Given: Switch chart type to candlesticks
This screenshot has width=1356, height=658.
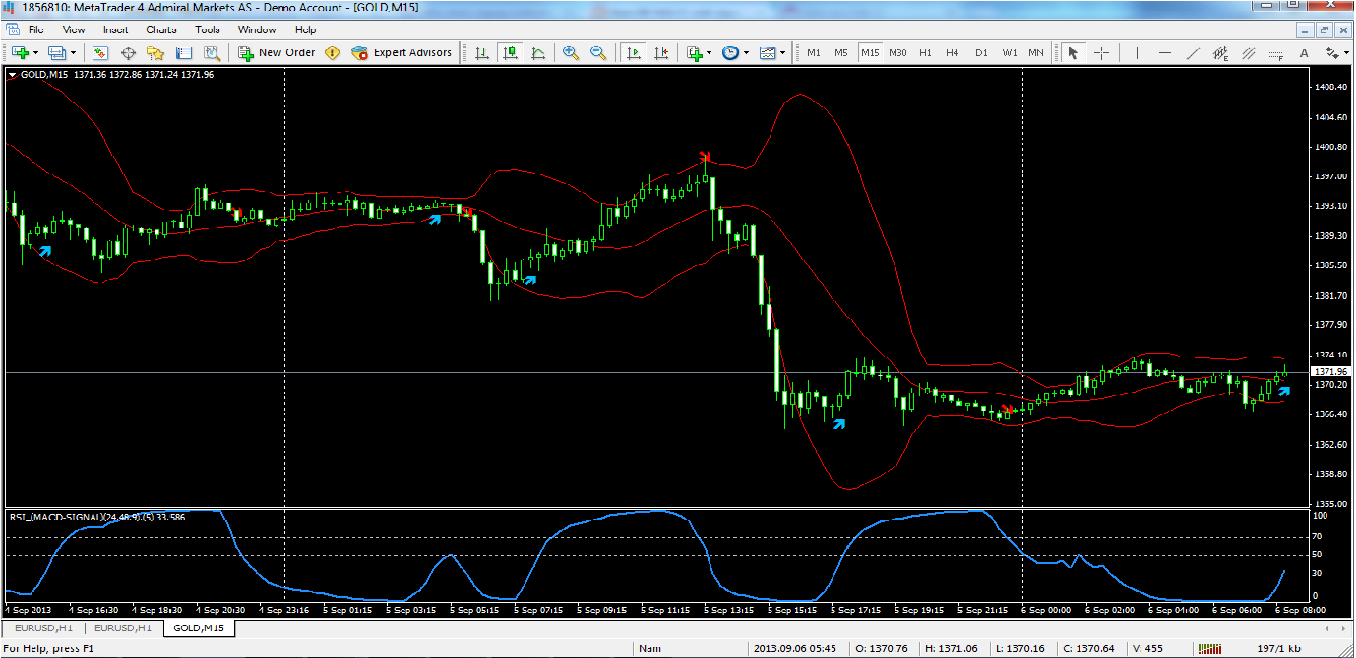Looking at the screenshot, I should [x=510, y=52].
